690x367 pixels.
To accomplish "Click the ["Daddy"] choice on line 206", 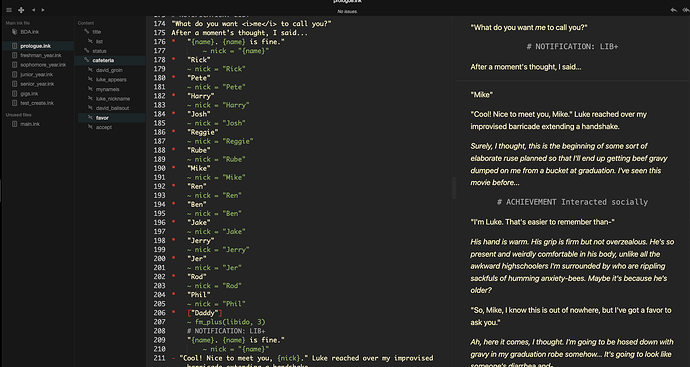I will coord(205,313).
